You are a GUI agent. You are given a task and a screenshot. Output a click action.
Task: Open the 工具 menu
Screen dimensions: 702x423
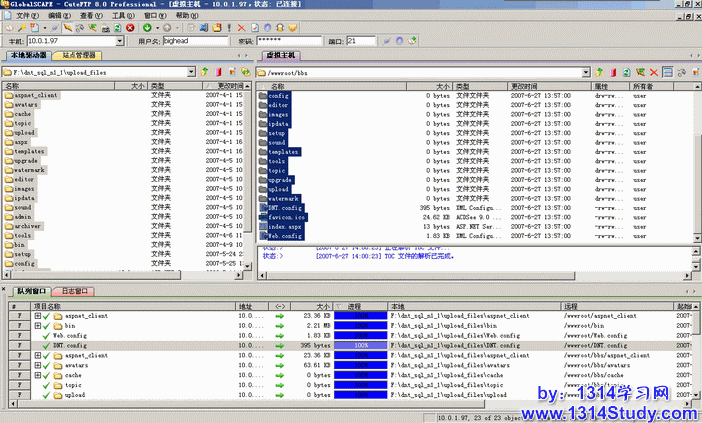click(120, 16)
